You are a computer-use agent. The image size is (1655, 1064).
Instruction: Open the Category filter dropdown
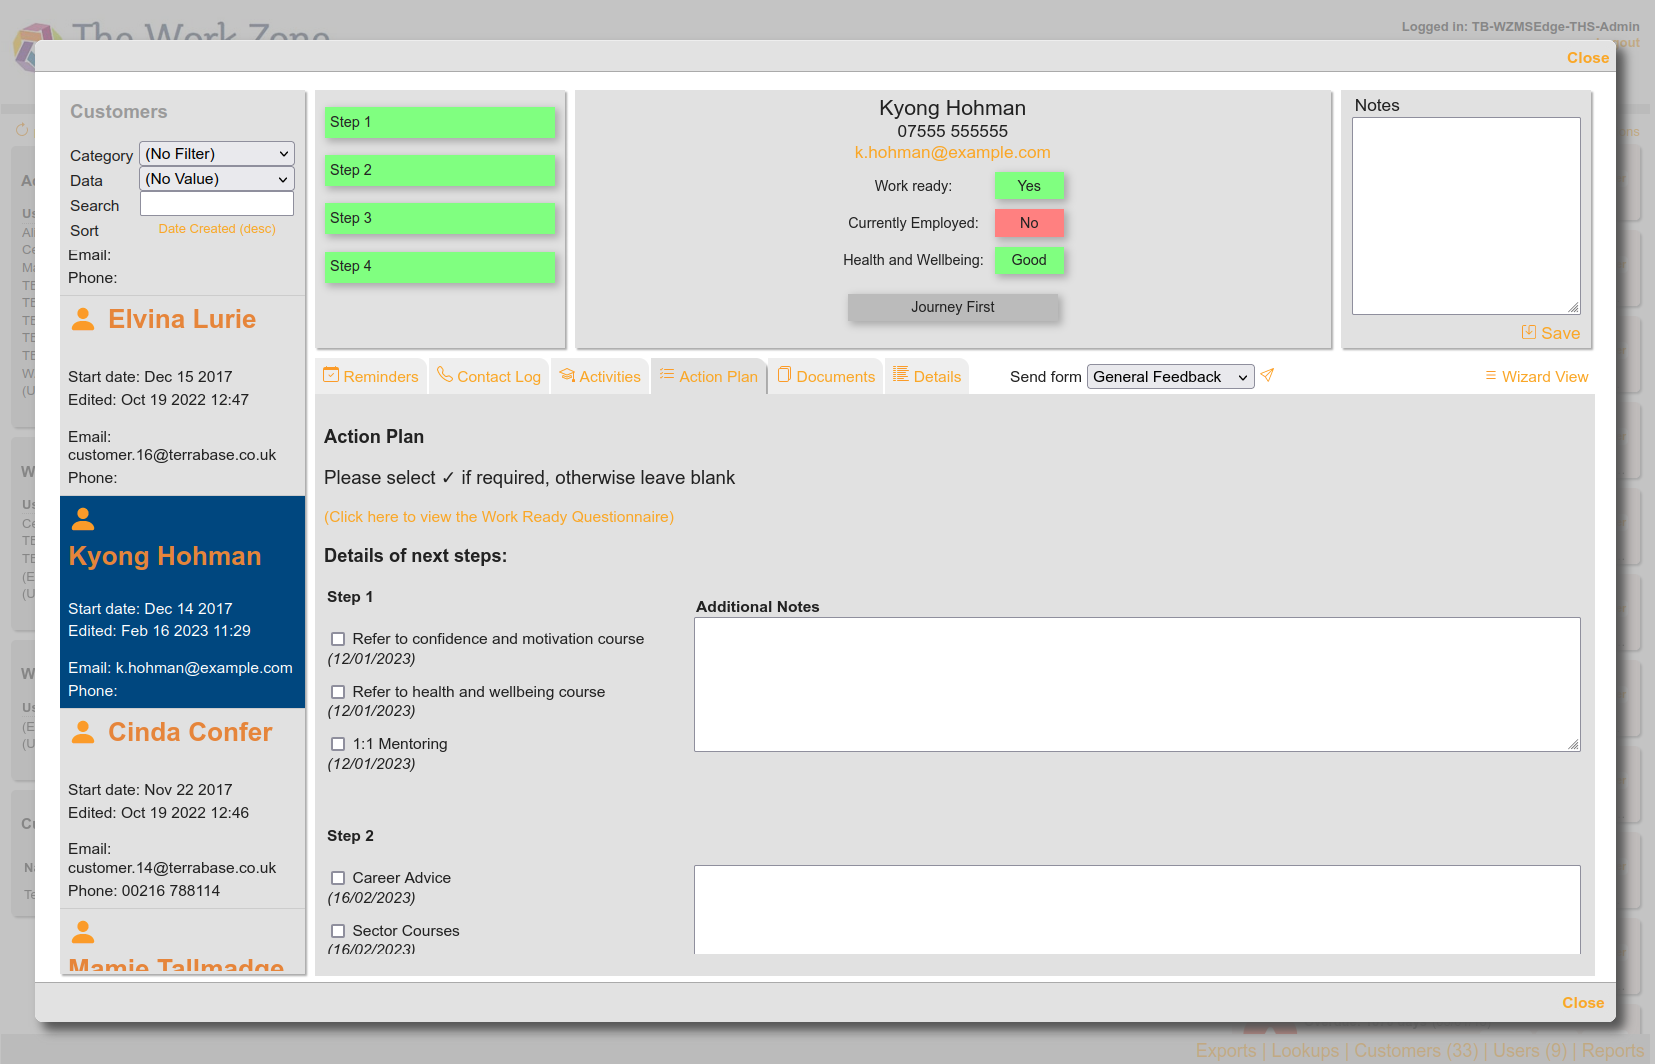click(216, 154)
